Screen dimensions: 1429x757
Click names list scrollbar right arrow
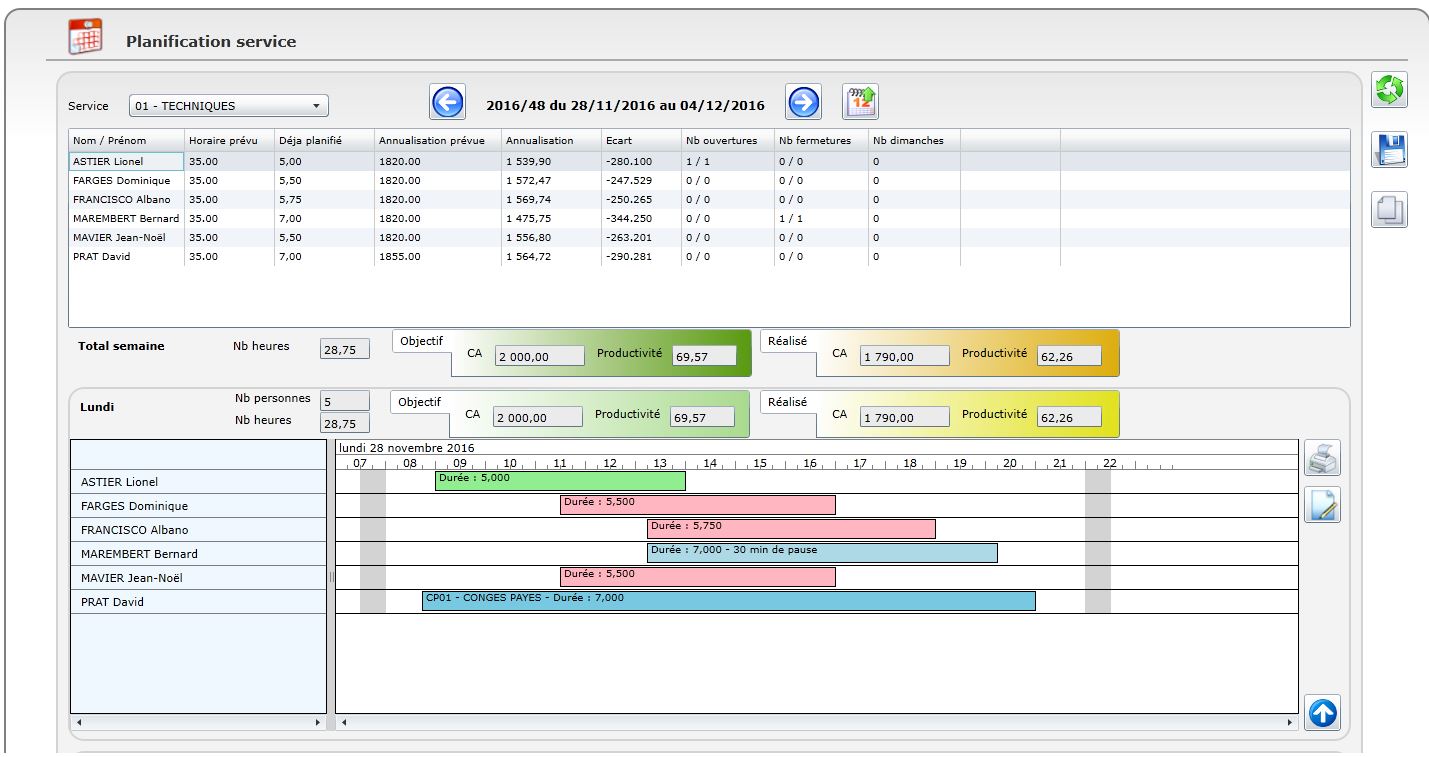(319, 722)
